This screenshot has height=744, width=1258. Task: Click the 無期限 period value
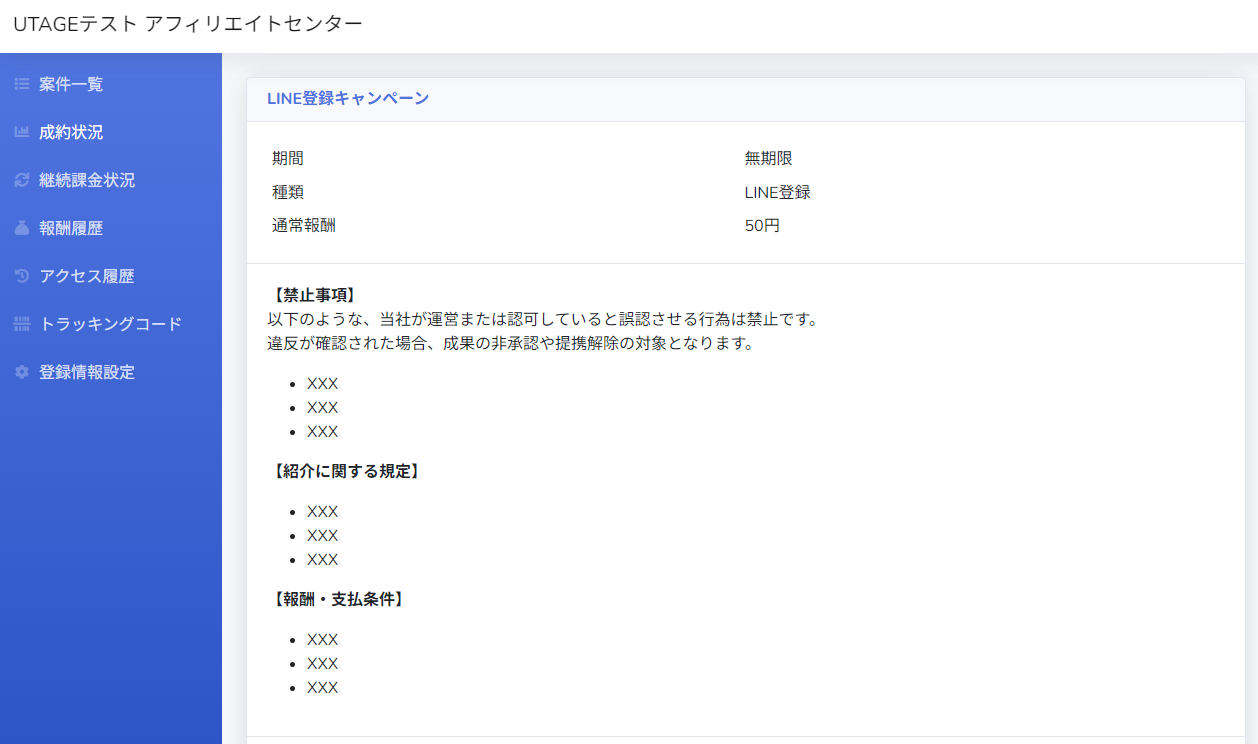768,158
